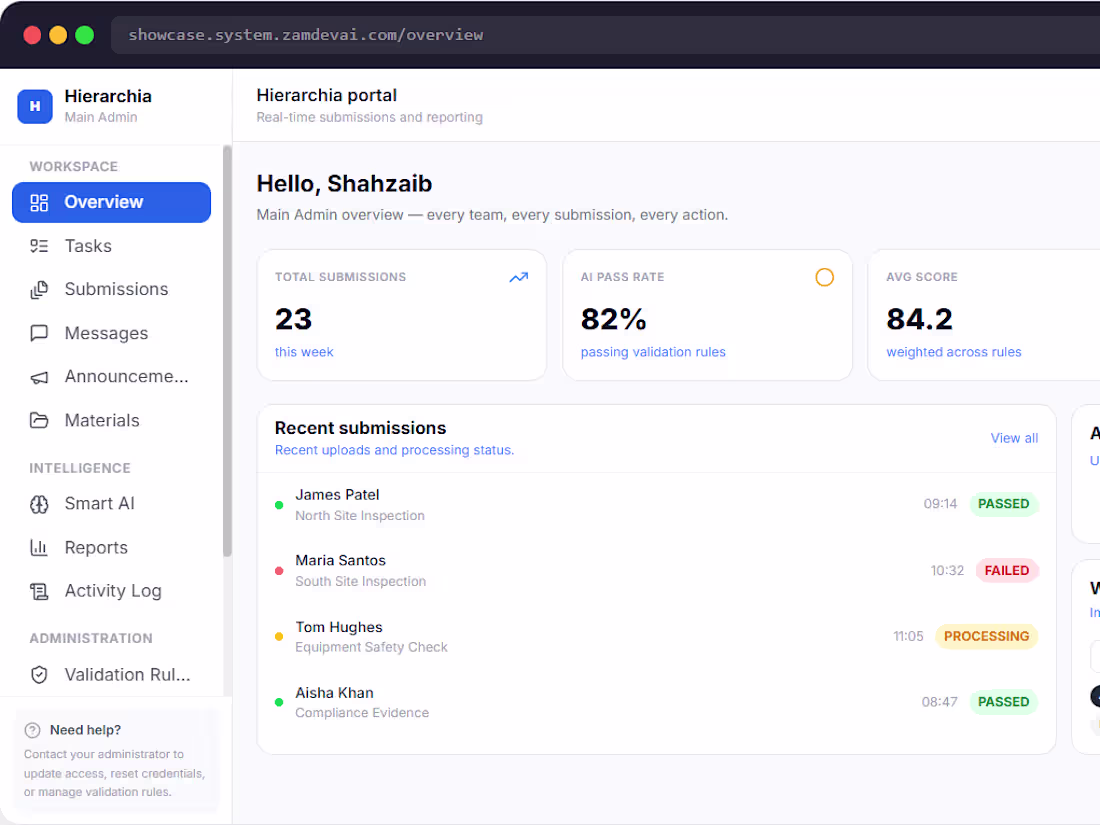Click the Submissions copy icon in sidebar
The width and height of the screenshot is (1100, 825).
(39, 290)
